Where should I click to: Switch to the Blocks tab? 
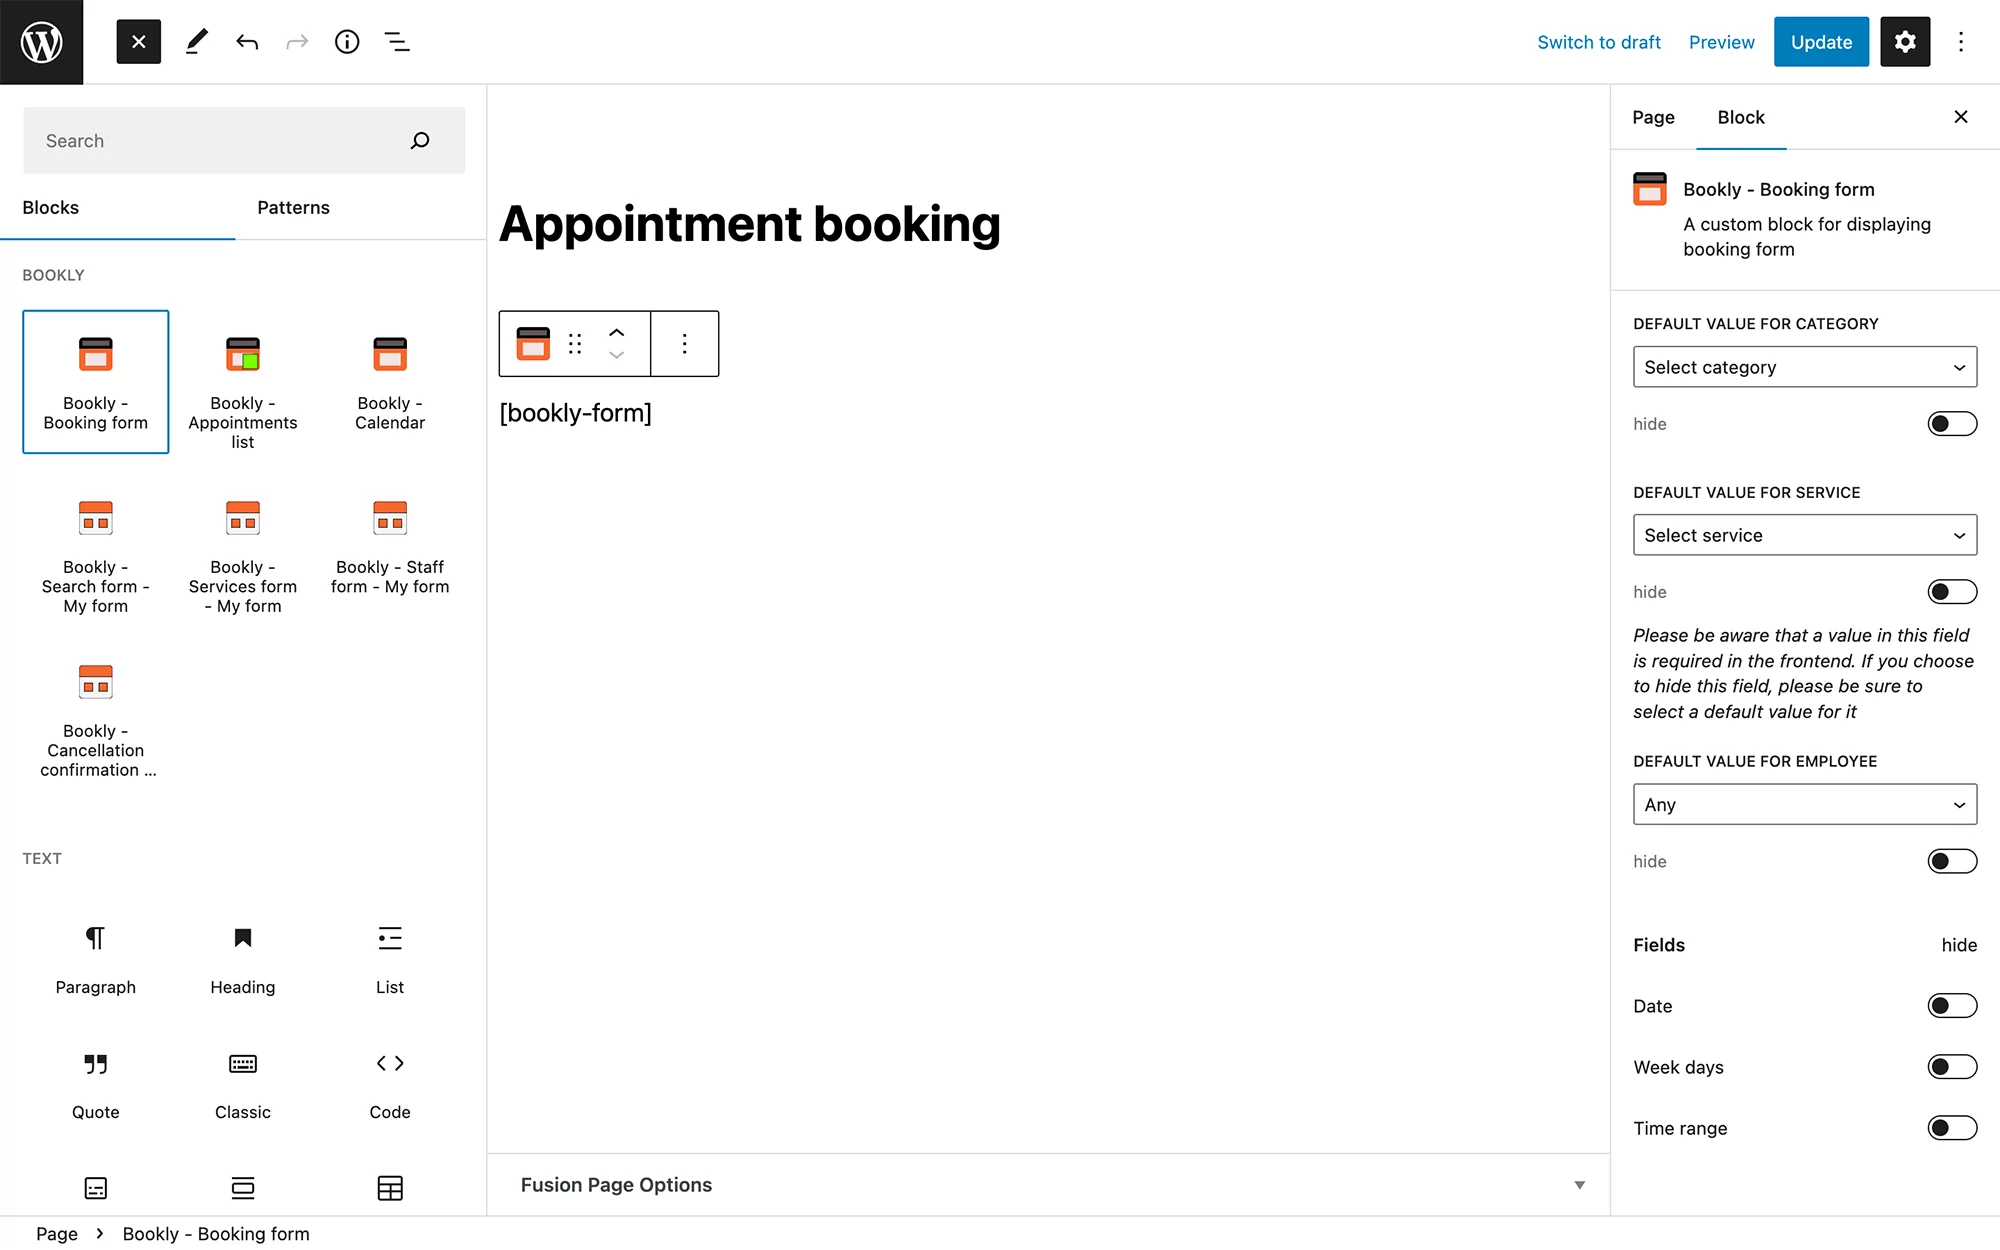click(x=118, y=208)
